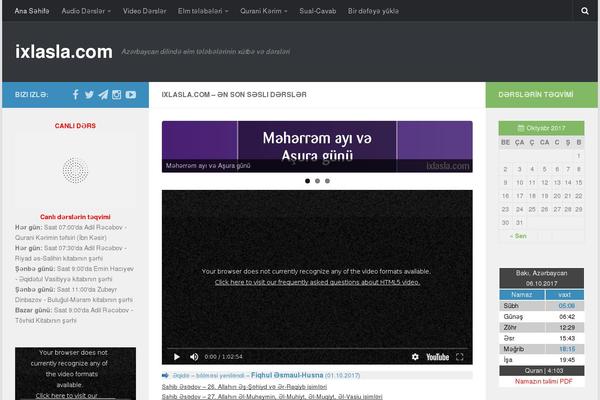This screenshot has height=400, width=600.
Task: Seek on the main video progress bar
Action: 317,349
